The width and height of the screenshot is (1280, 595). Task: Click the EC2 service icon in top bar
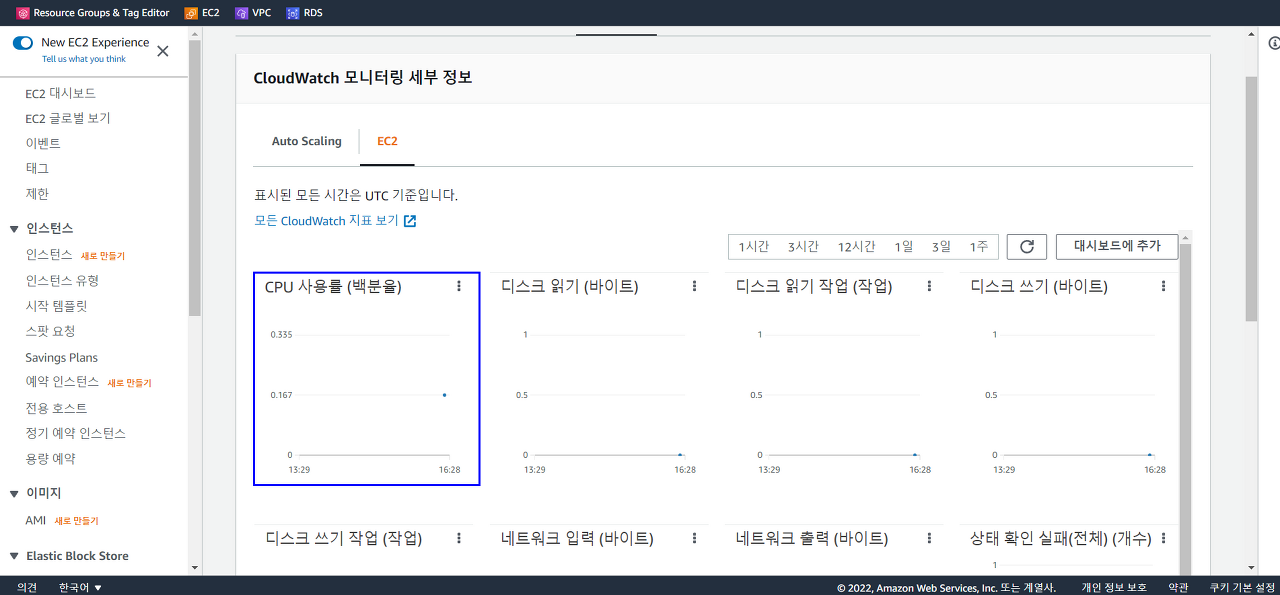click(191, 13)
